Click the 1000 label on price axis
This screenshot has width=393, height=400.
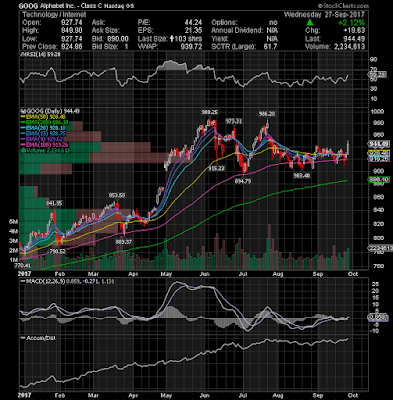point(377,112)
